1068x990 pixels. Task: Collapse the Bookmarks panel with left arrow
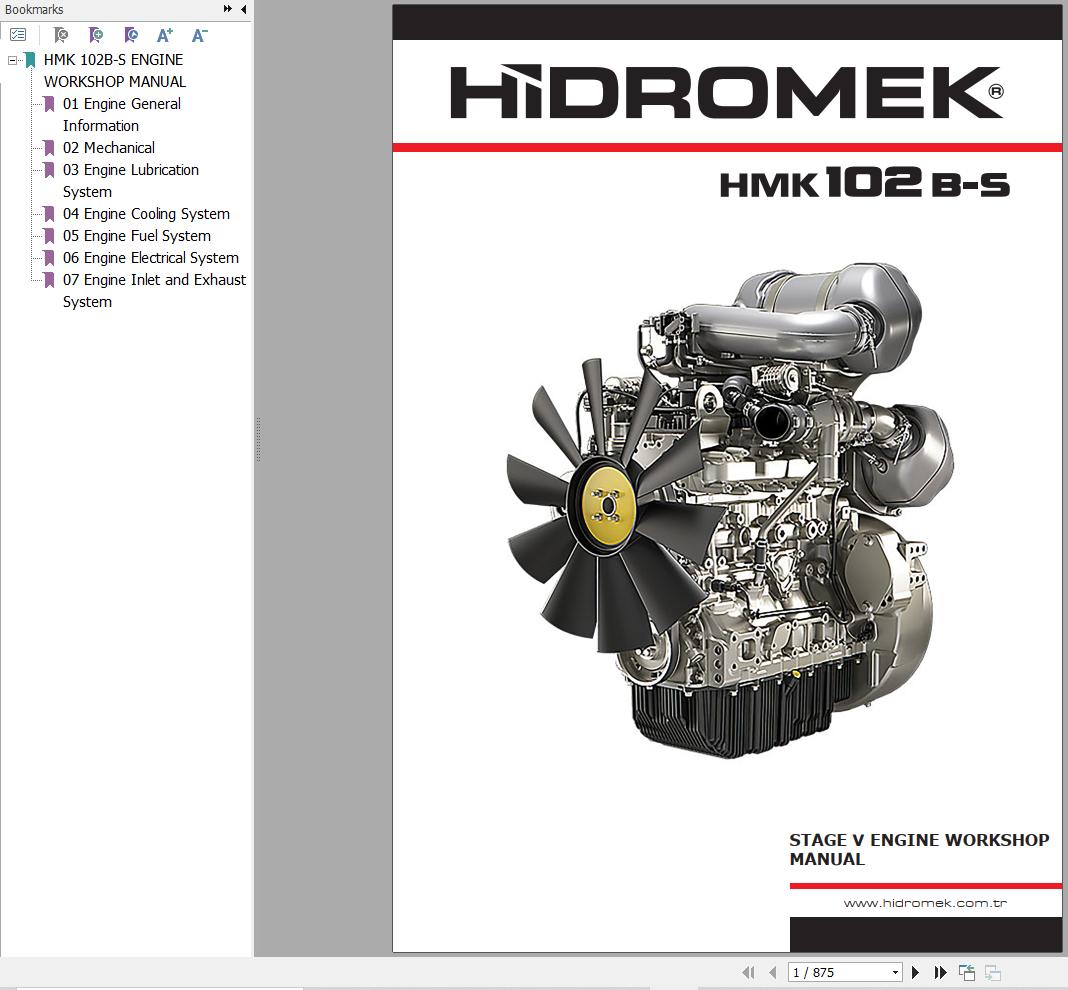coord(243,10)
